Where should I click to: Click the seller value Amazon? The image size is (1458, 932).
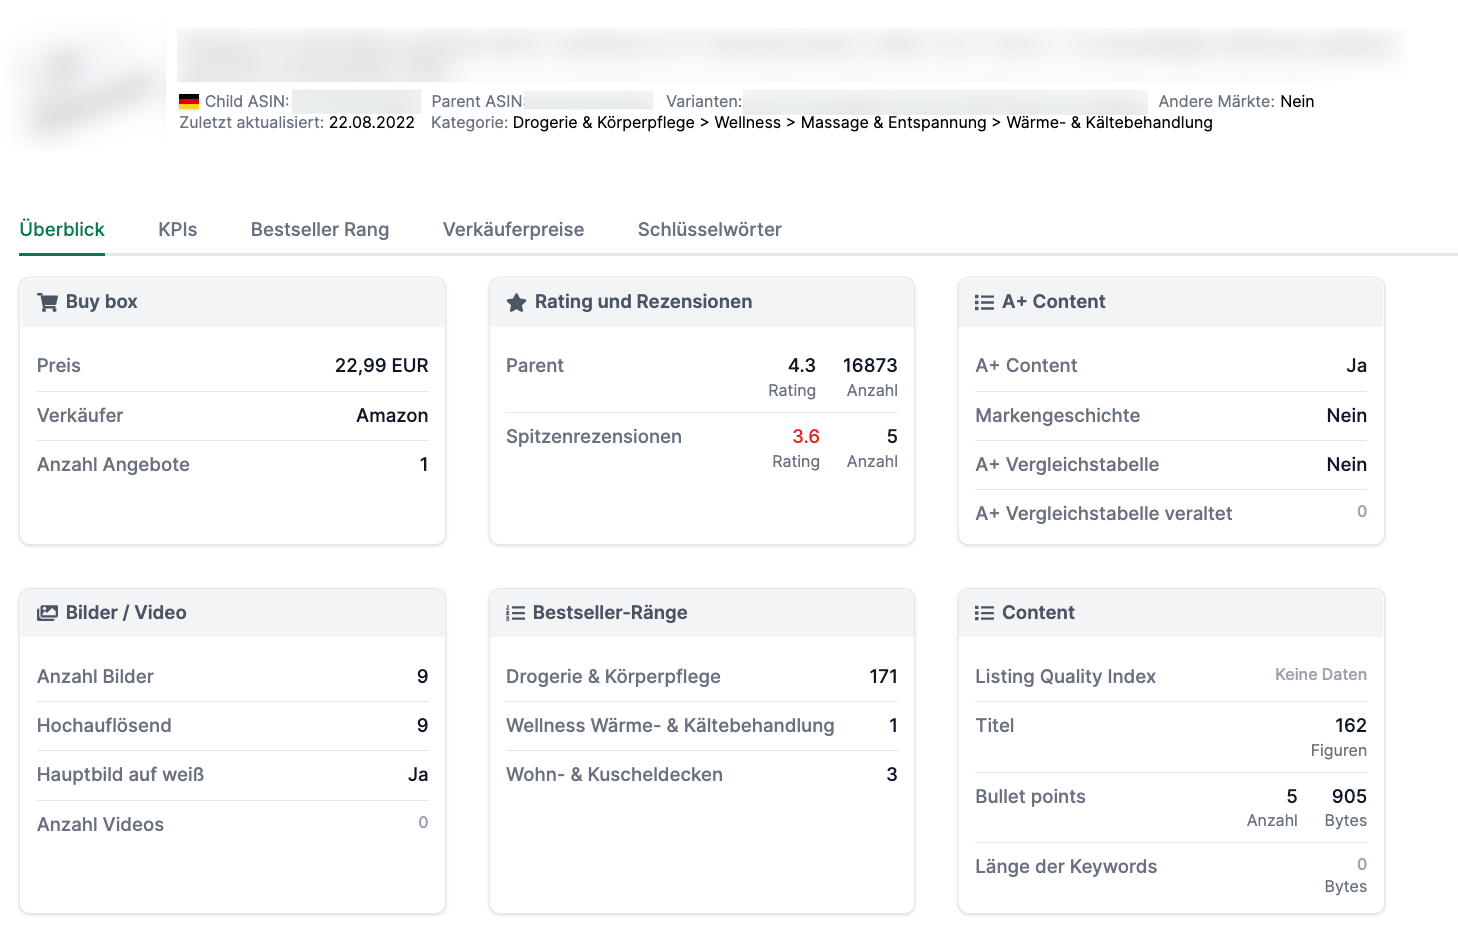(x=392, y=416)
